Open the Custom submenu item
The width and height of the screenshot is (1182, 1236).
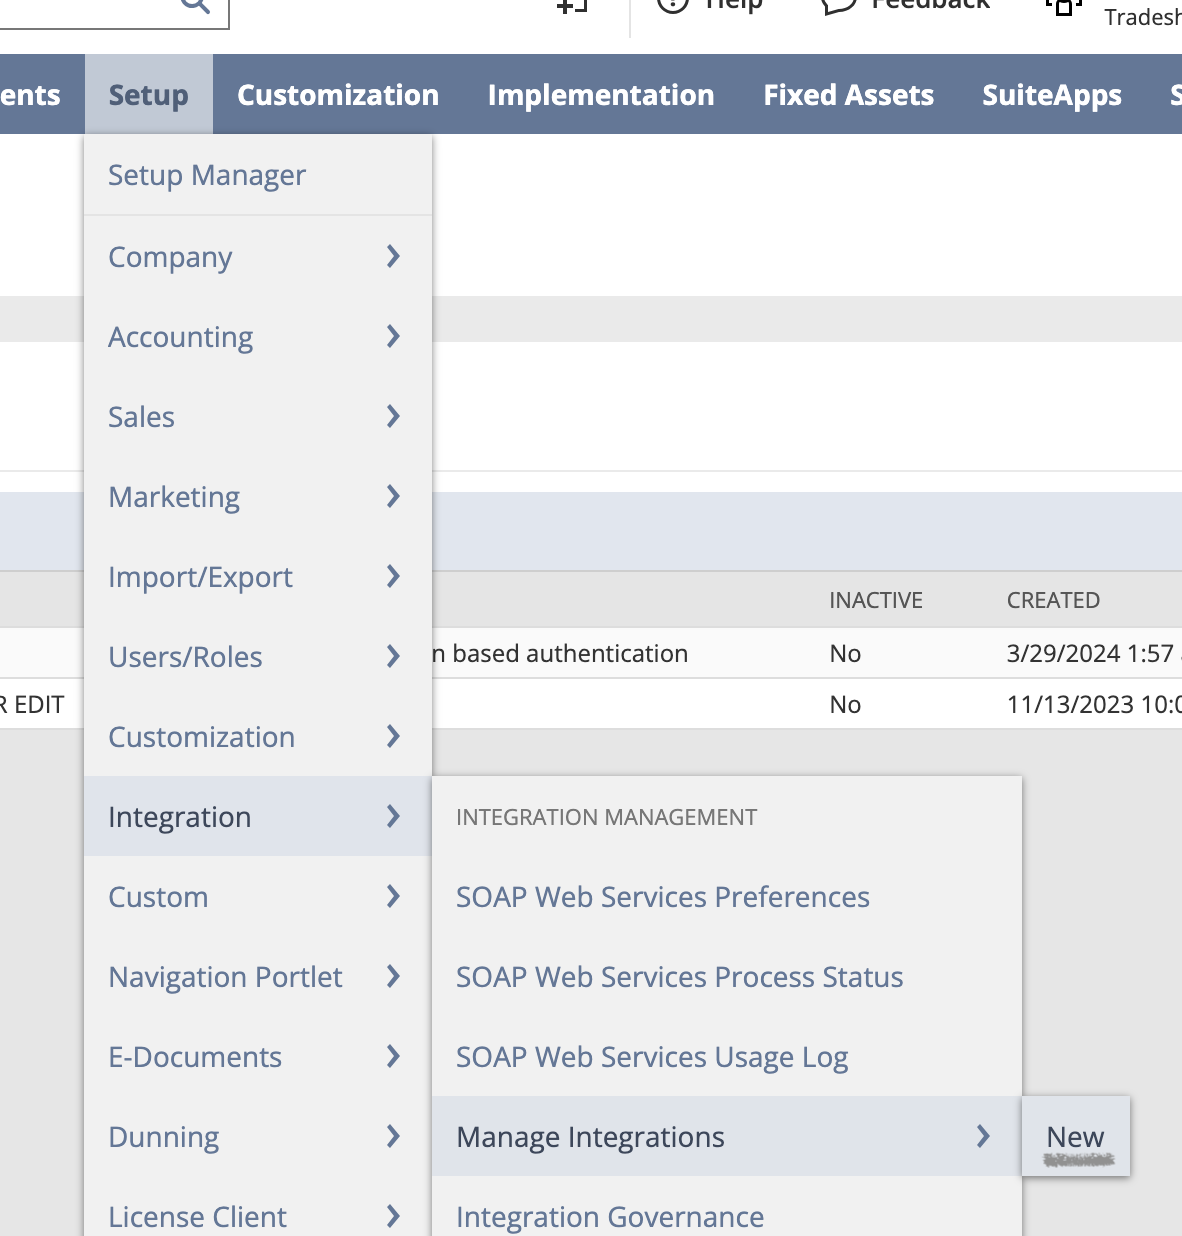tap(258, 897)
